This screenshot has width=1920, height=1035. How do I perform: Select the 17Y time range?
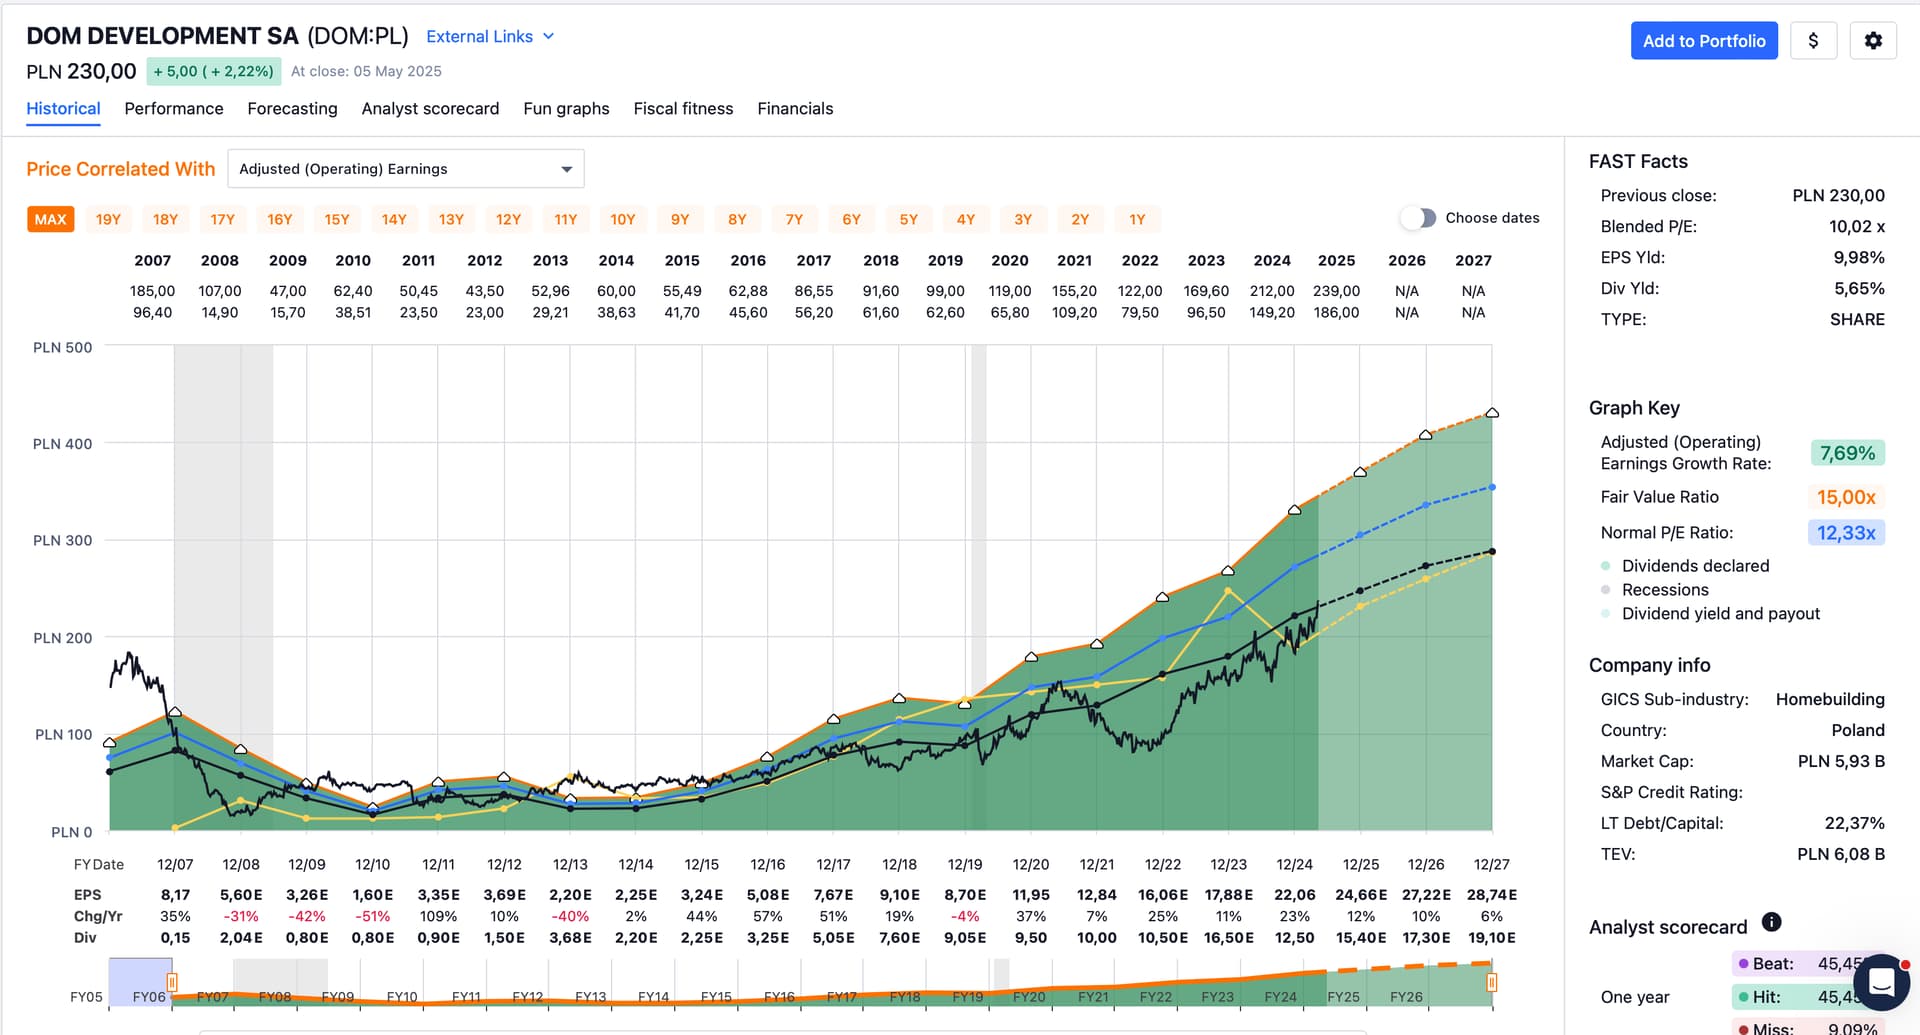point(222,219)
